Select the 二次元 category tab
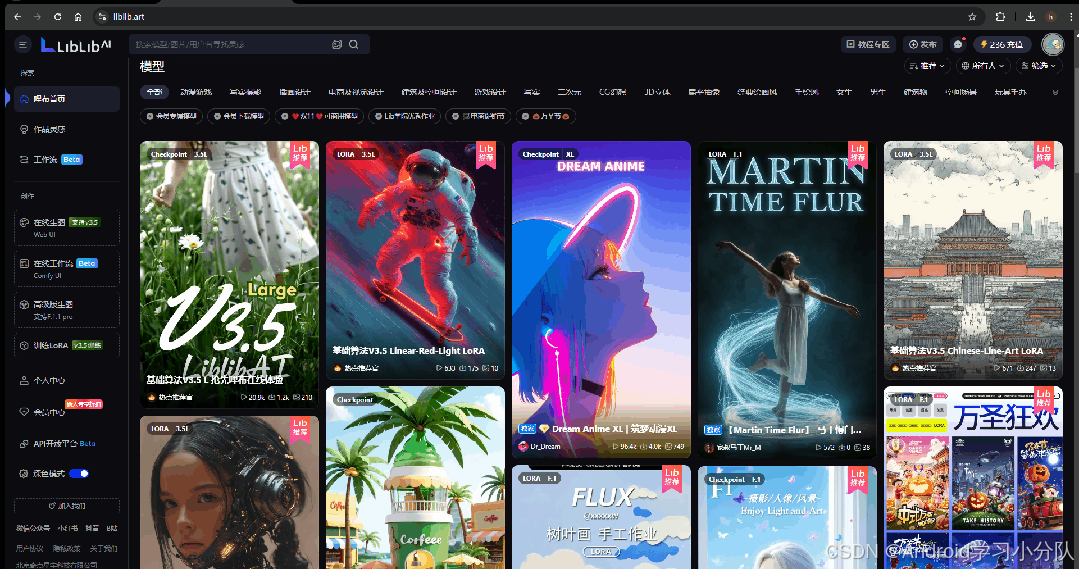The image size is (1079, 569). pyautogui.click(x=569, y=92)
